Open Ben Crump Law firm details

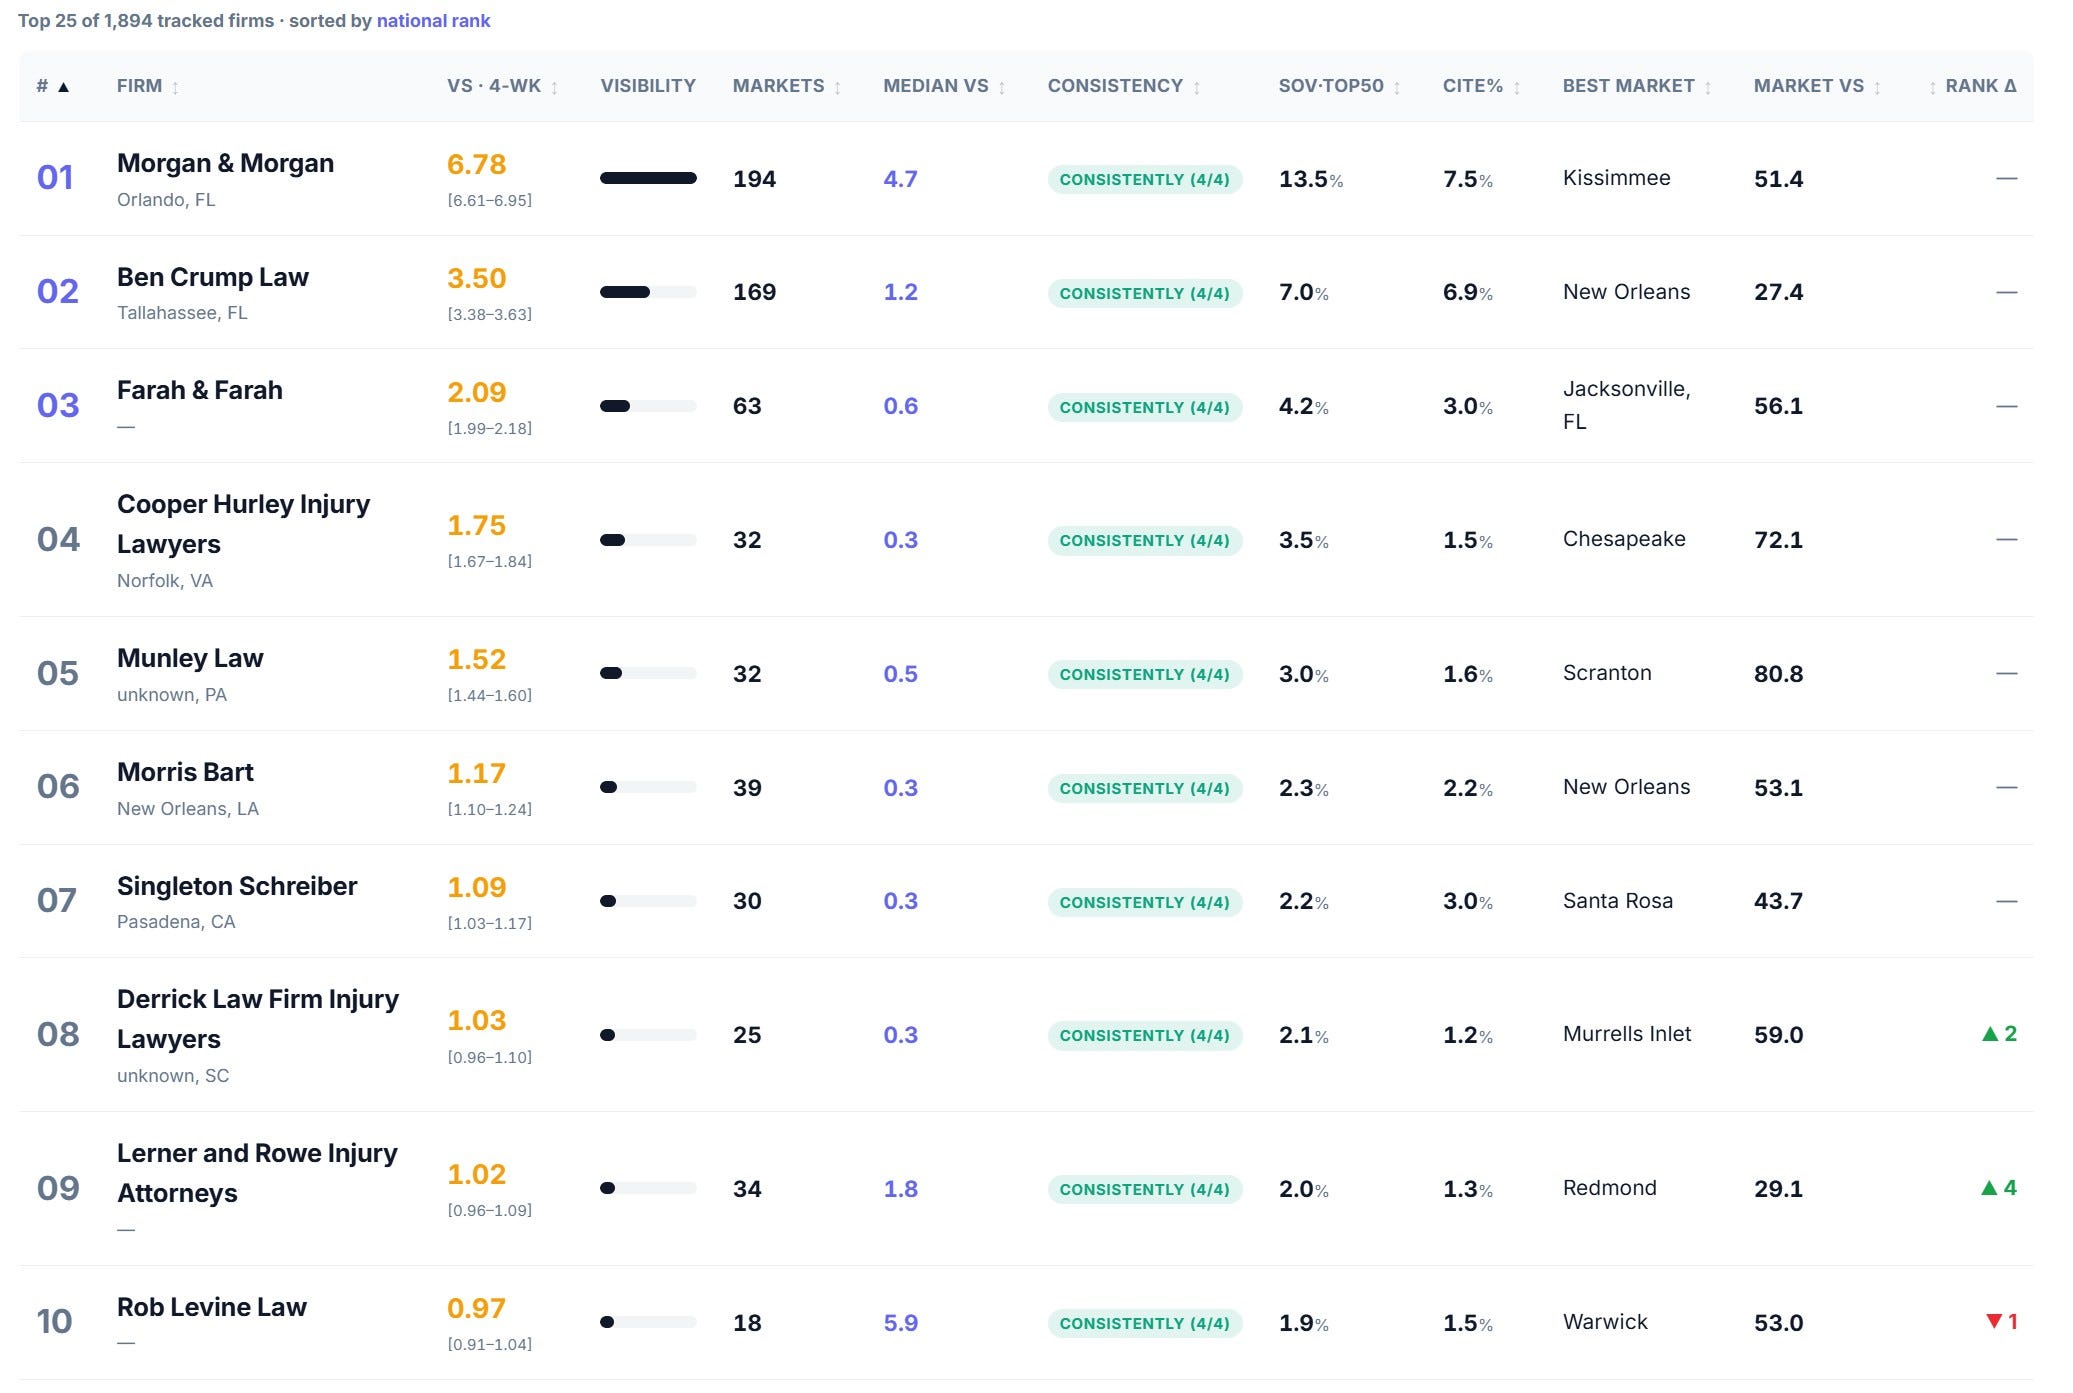[213, 277]
